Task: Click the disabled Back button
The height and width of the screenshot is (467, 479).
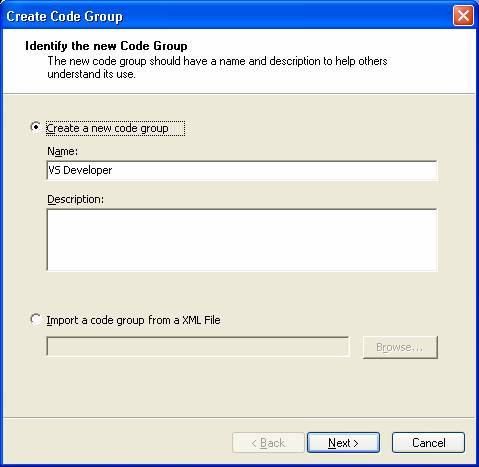Action: point(268,443)
